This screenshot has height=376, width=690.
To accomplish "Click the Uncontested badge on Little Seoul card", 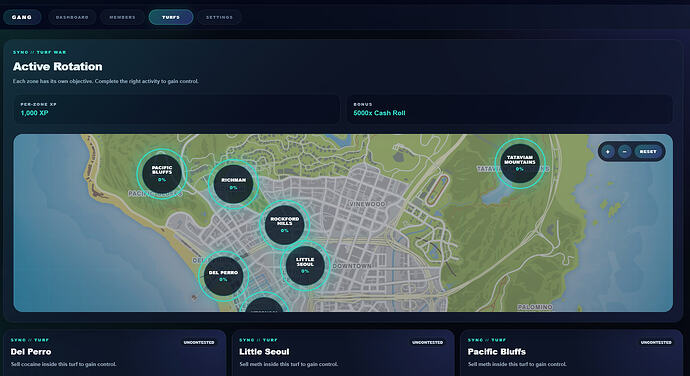I will 427,342.
